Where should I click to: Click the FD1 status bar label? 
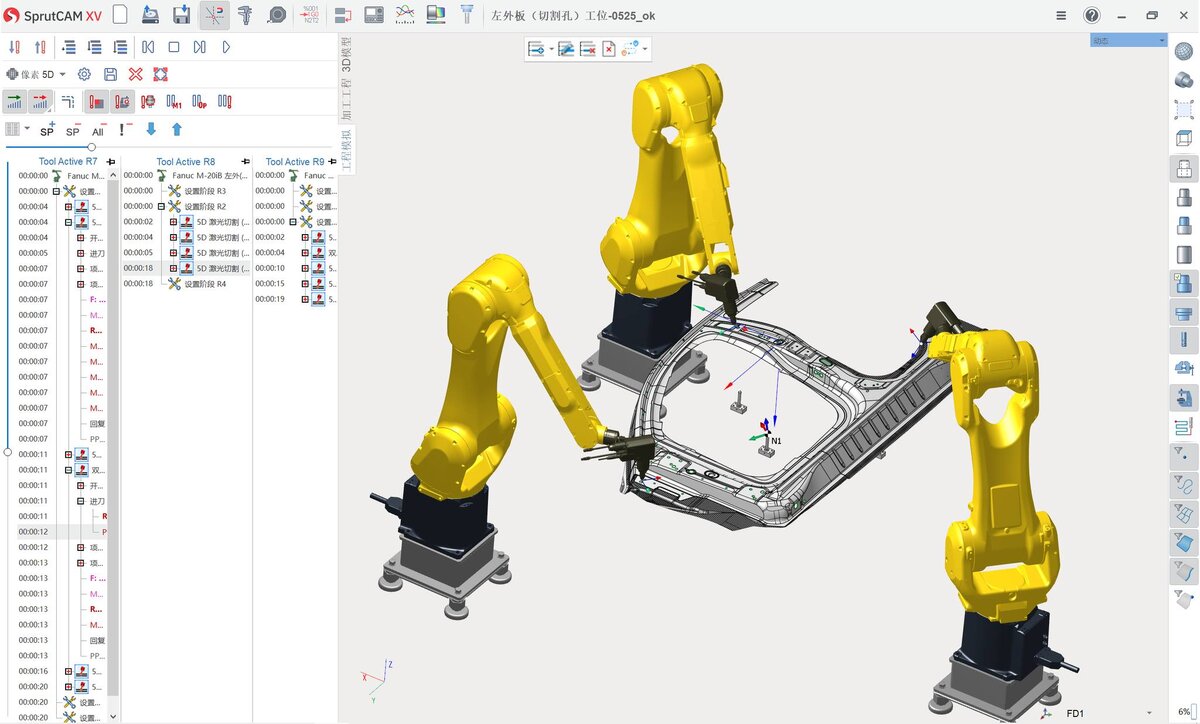coord(1075,714)
